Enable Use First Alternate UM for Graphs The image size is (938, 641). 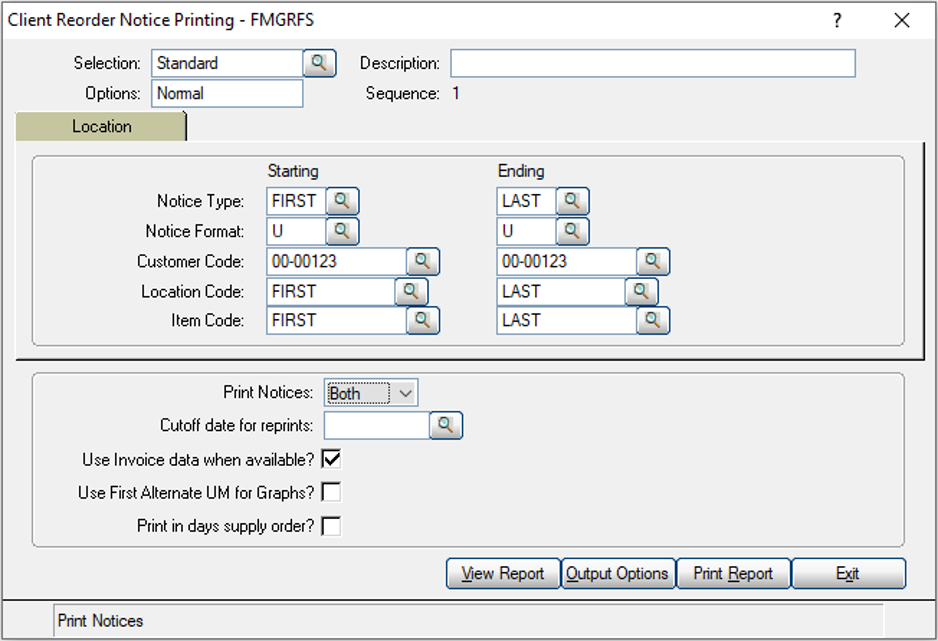click(x=331, y=492)
